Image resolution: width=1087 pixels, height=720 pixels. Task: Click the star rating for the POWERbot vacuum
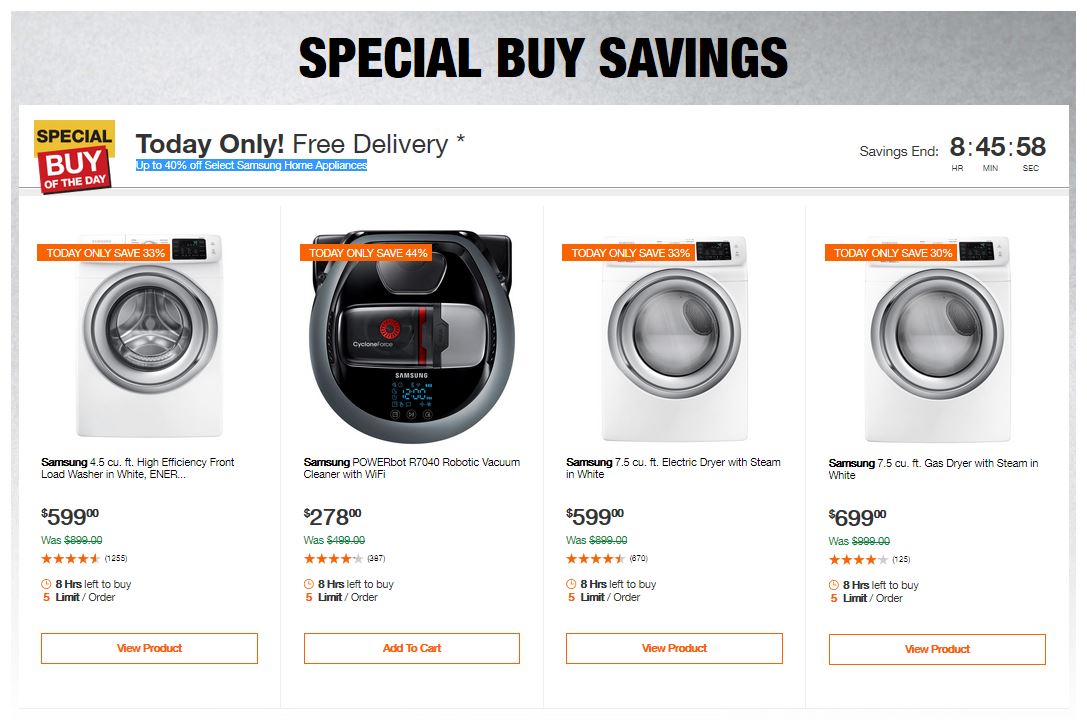click(x=333, y=558)
